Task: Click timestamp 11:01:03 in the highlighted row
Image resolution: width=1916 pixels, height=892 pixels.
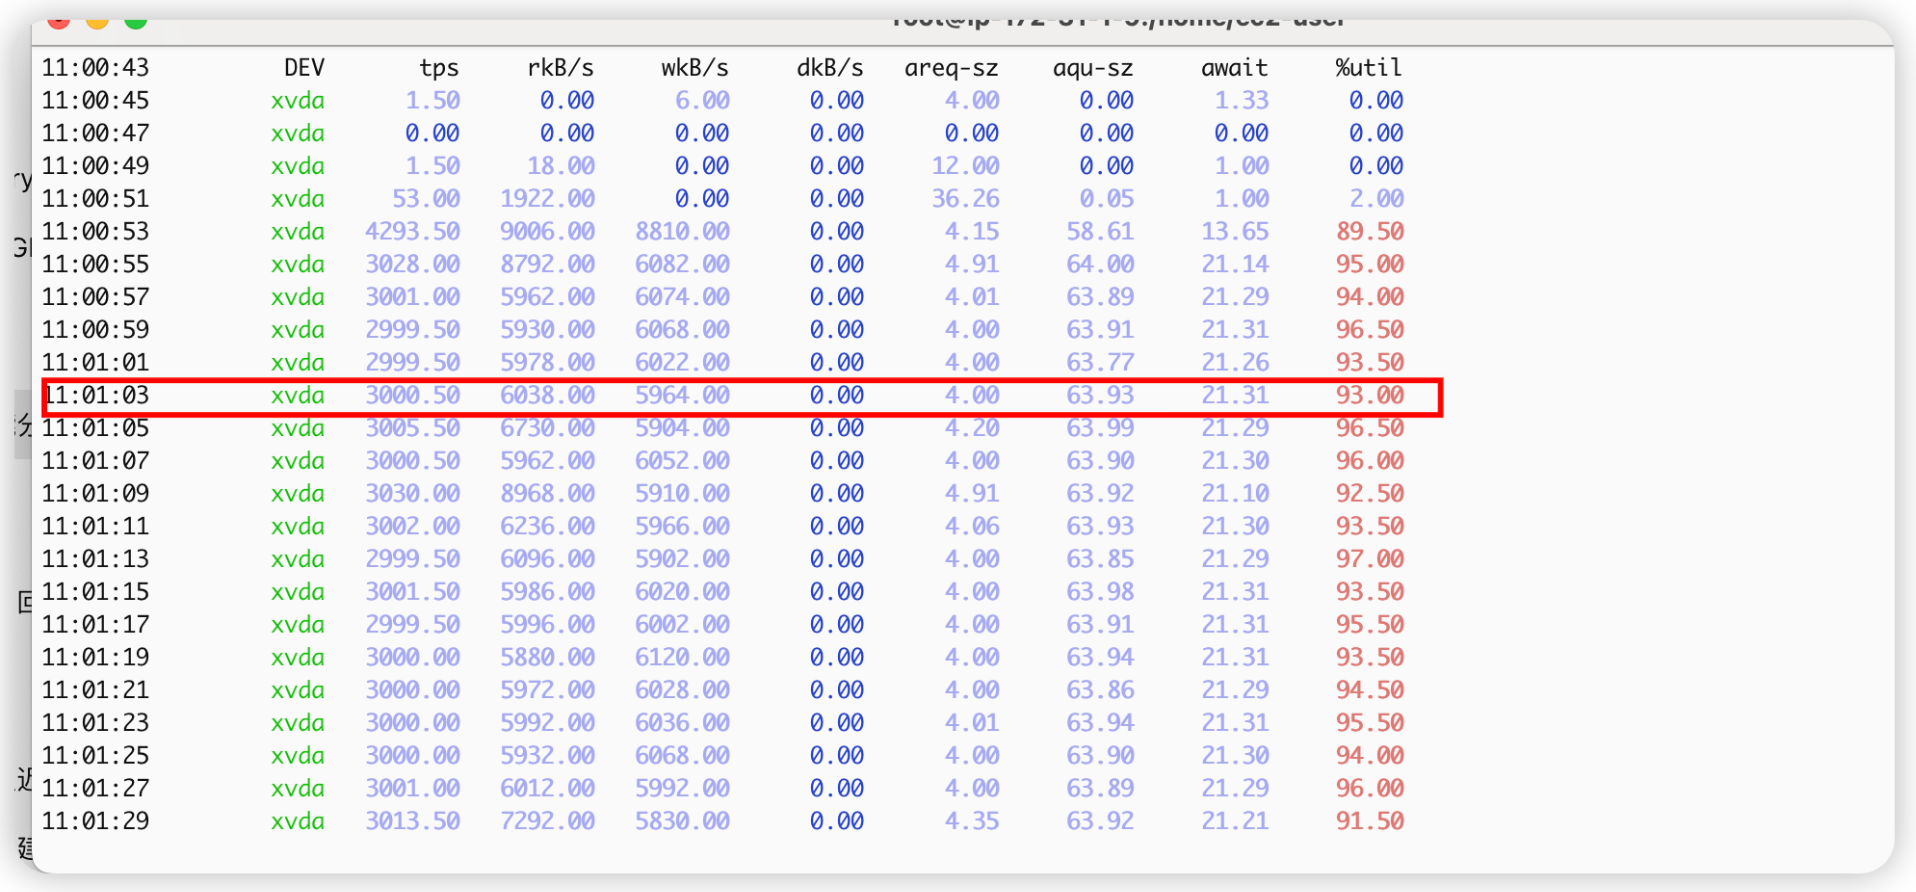Action: click(x=96, y=396)
